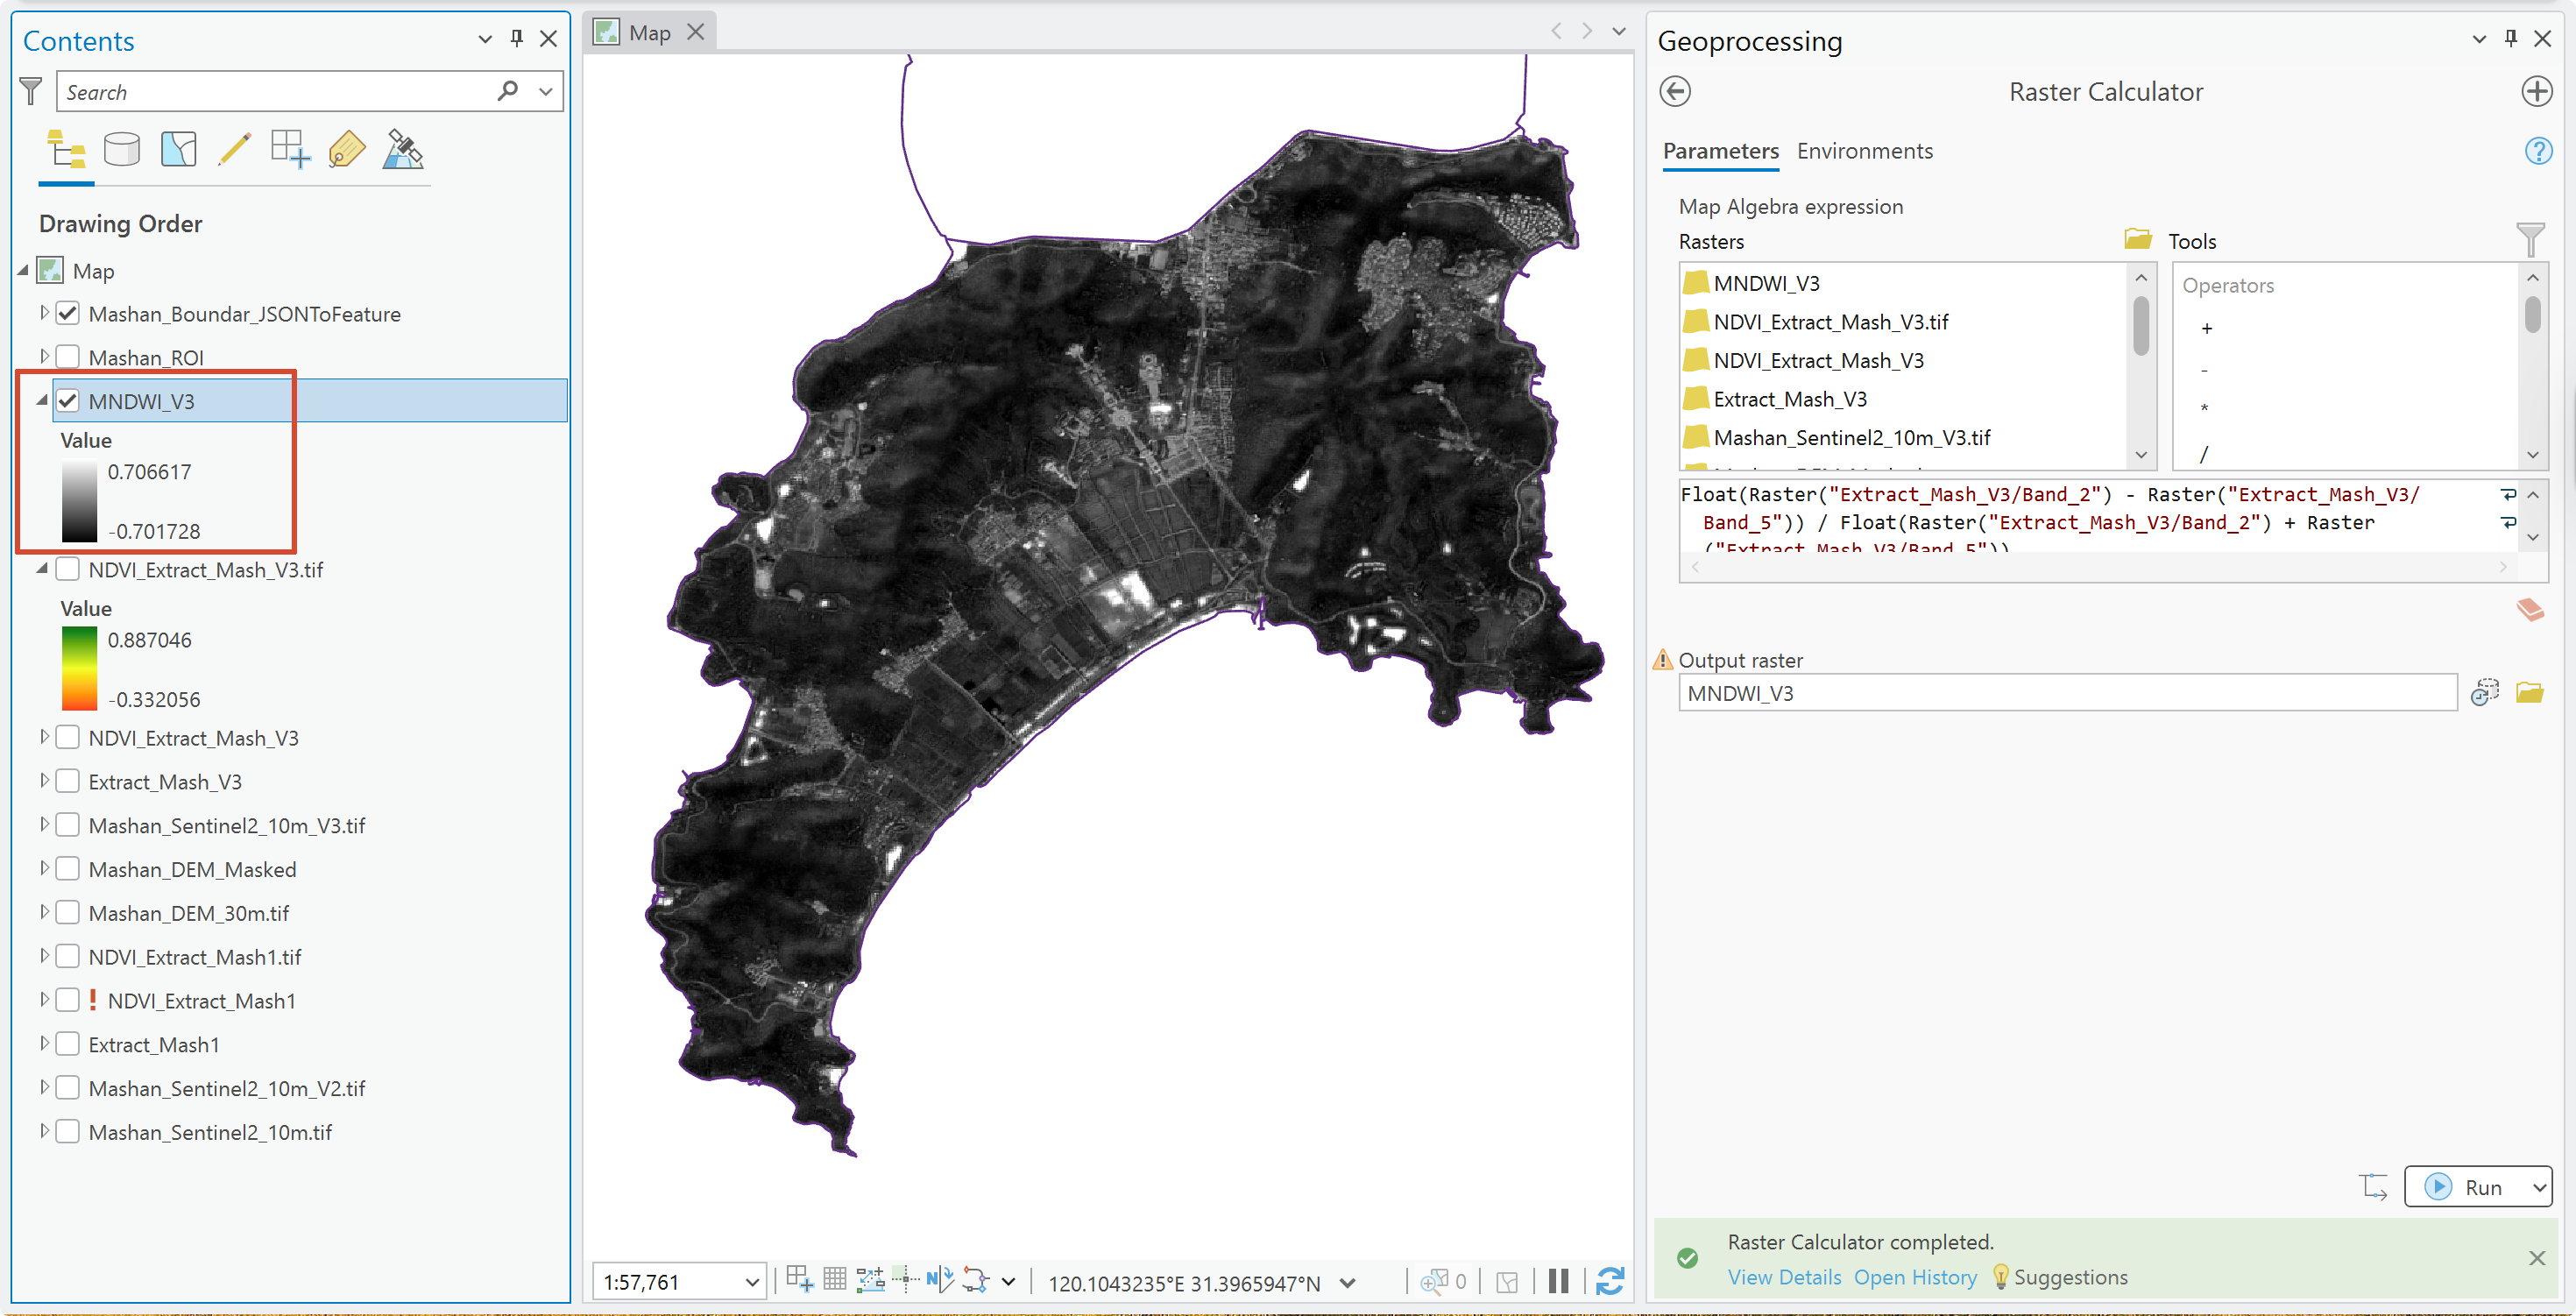Image resolution: width=2576 pixels, height=1316 pixels.
Task: Select the Map view tab
Action: pos(649,33)
